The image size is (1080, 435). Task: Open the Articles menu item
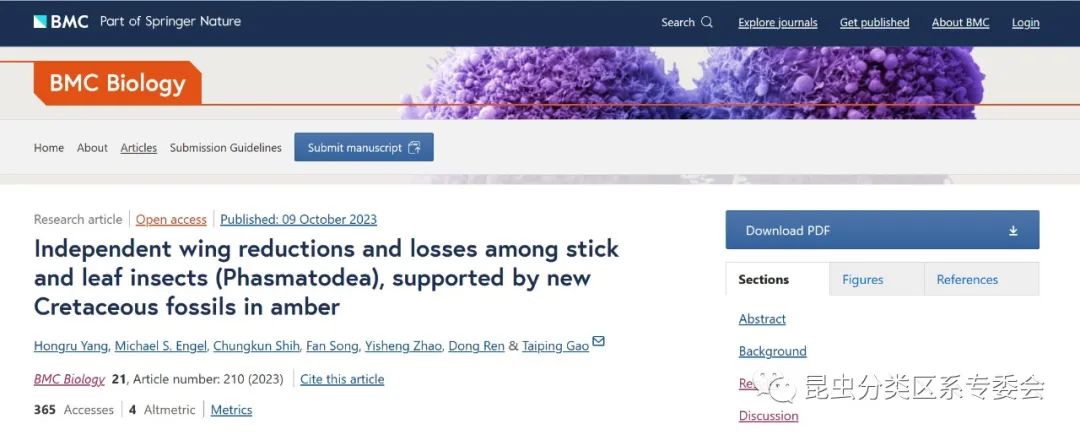tap(138, 147)
